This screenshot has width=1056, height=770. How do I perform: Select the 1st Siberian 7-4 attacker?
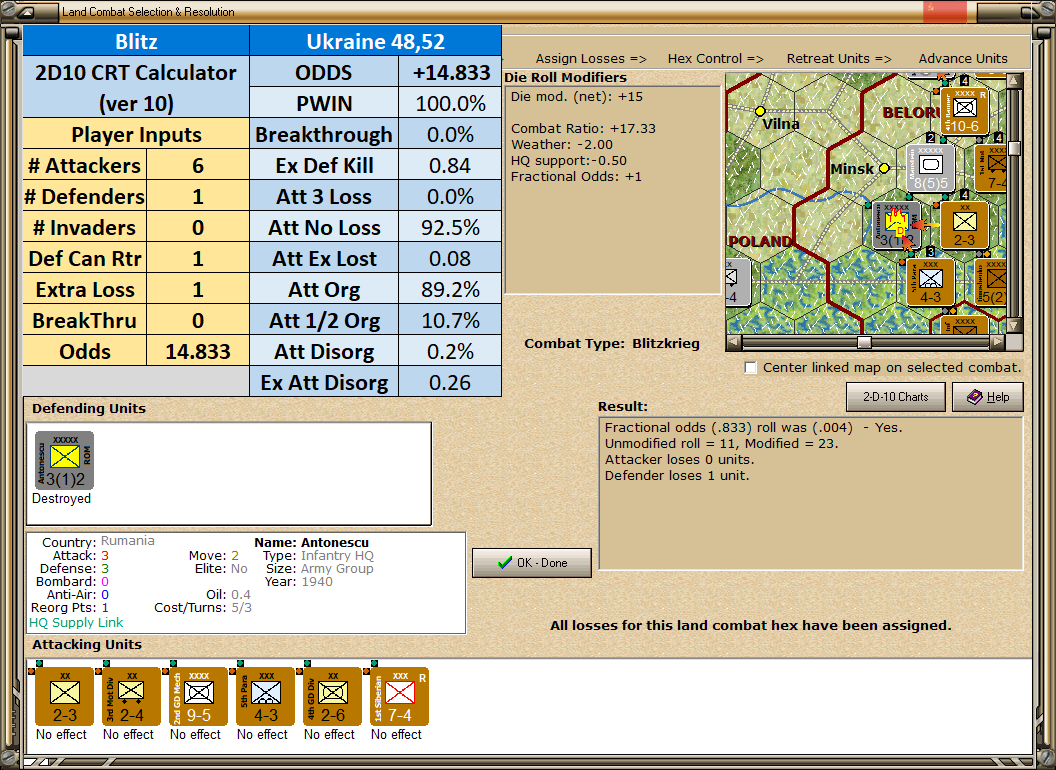tap(399, 696)
